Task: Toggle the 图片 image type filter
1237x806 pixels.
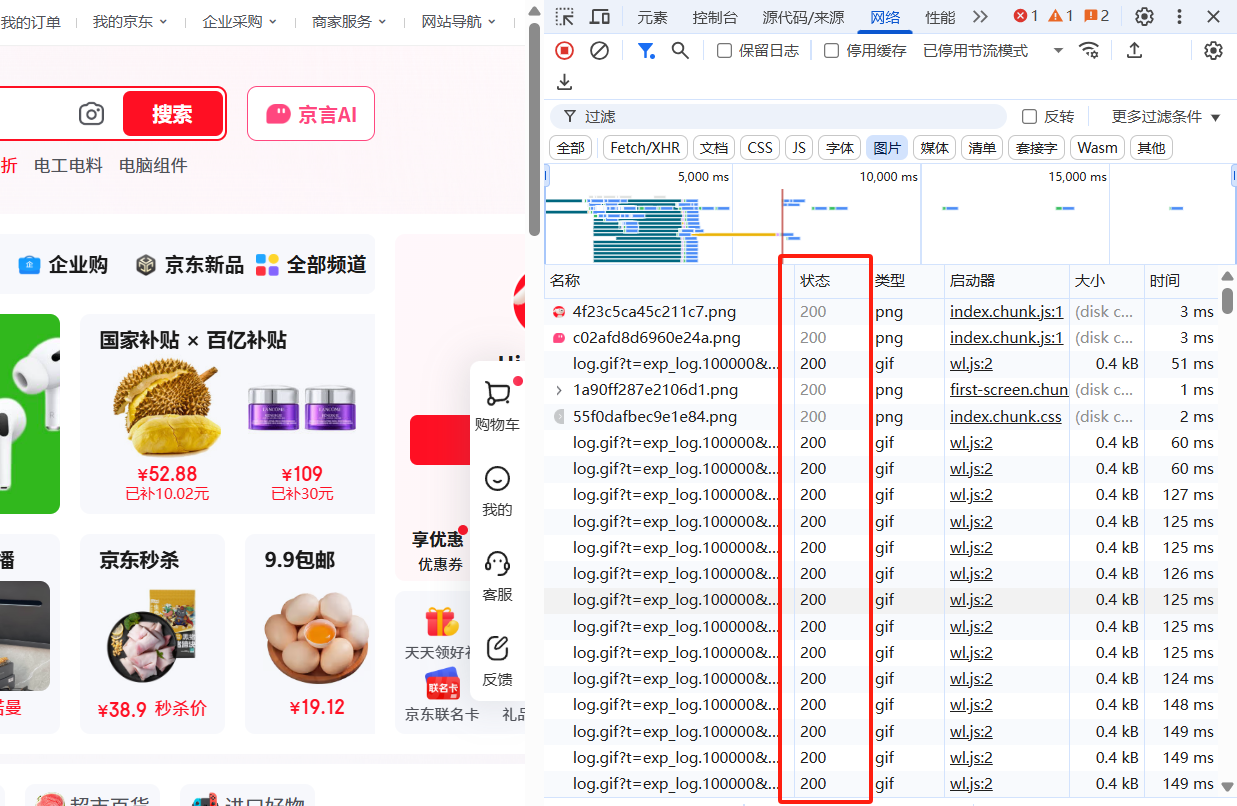Action: (x=887, y=148)
